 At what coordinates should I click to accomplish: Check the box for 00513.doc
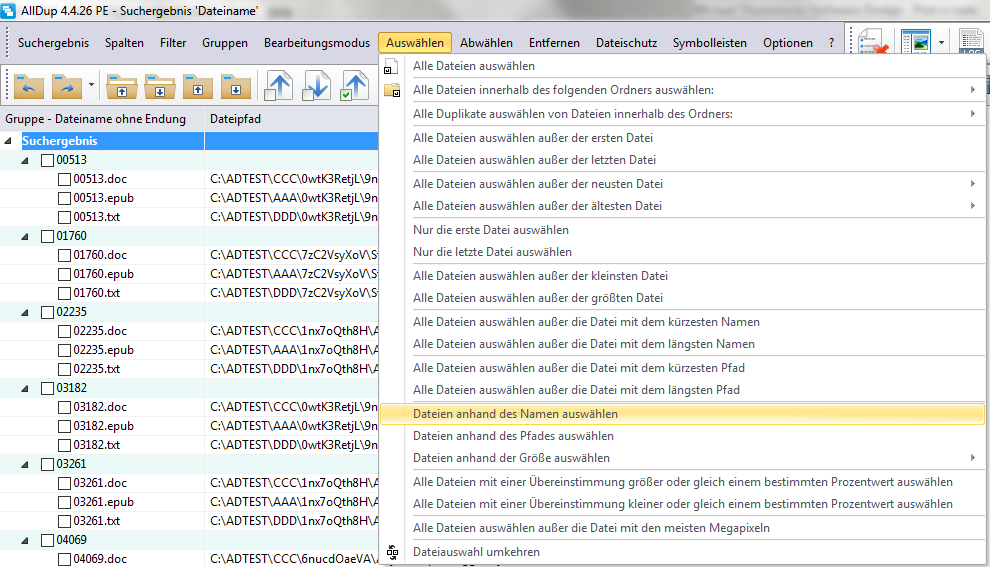[64, 180]
